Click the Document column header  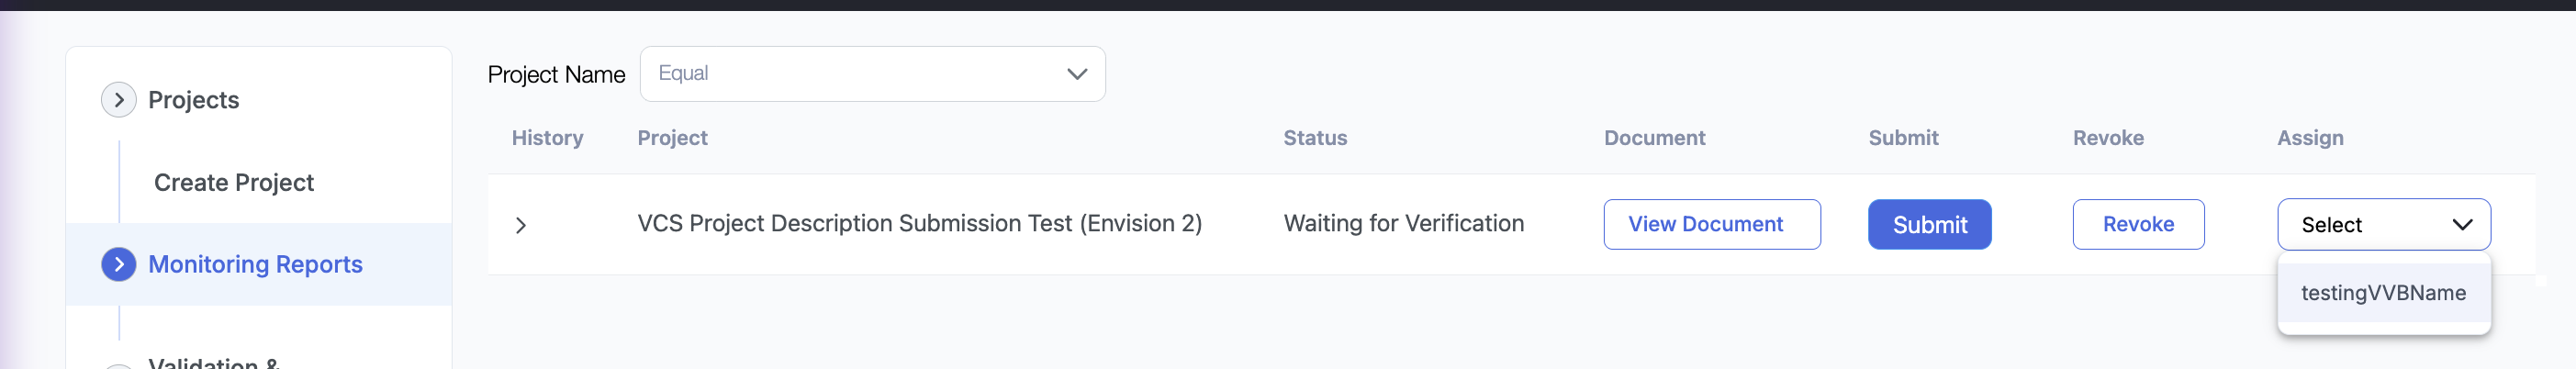click(x=1654, y=138)
